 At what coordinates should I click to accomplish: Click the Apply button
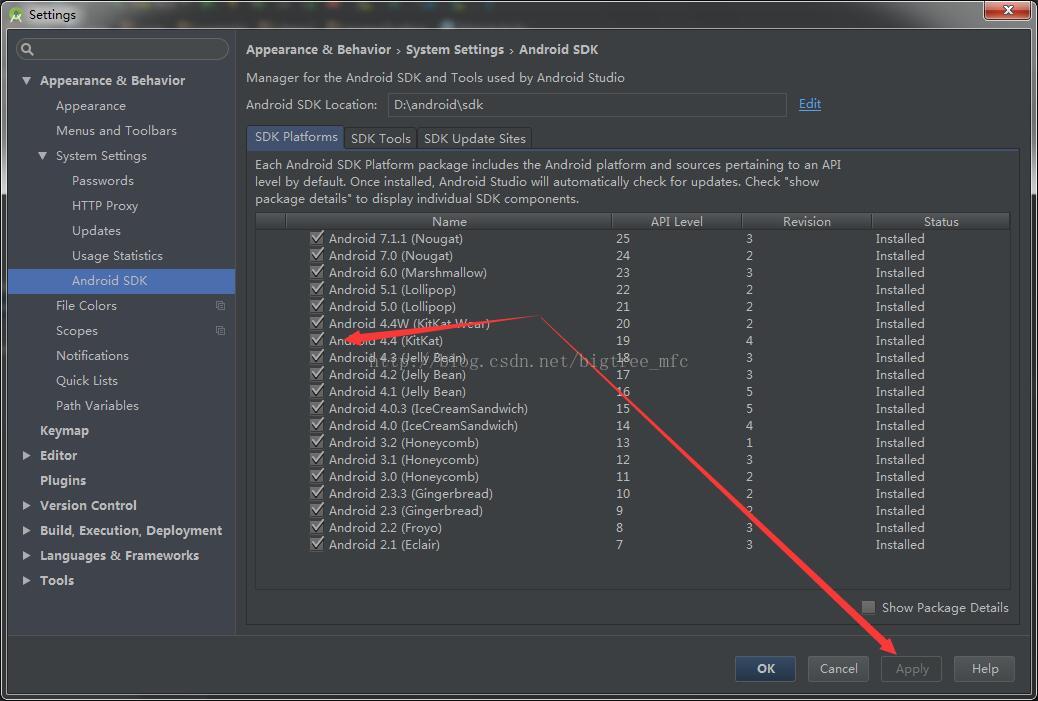(912, 669)
